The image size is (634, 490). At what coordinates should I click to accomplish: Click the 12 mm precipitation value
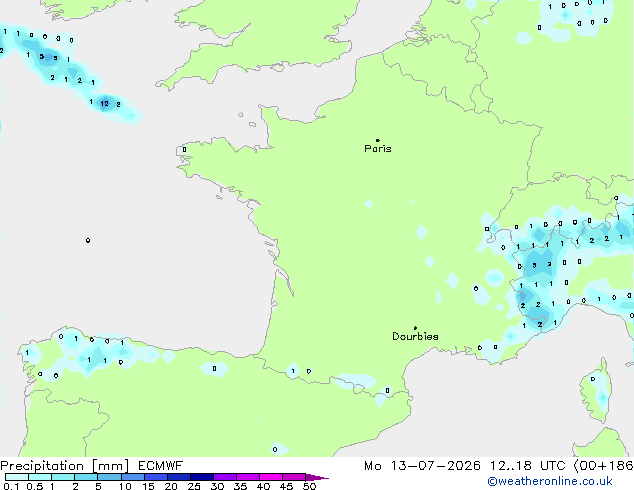pyautogui.click(x=105, y=103)
